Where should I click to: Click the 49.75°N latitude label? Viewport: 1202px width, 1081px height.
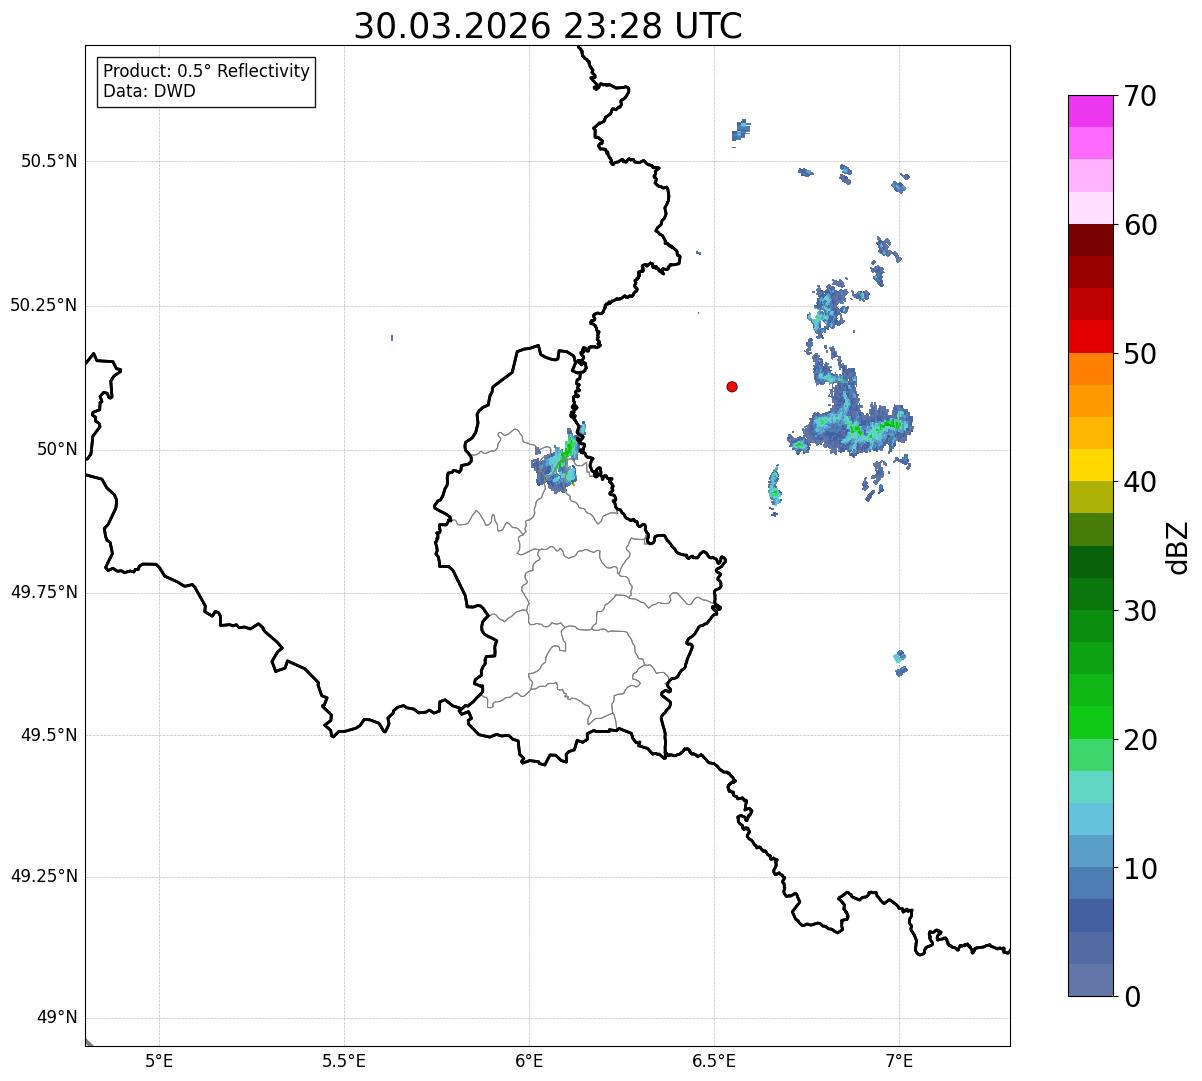[44, 592]
